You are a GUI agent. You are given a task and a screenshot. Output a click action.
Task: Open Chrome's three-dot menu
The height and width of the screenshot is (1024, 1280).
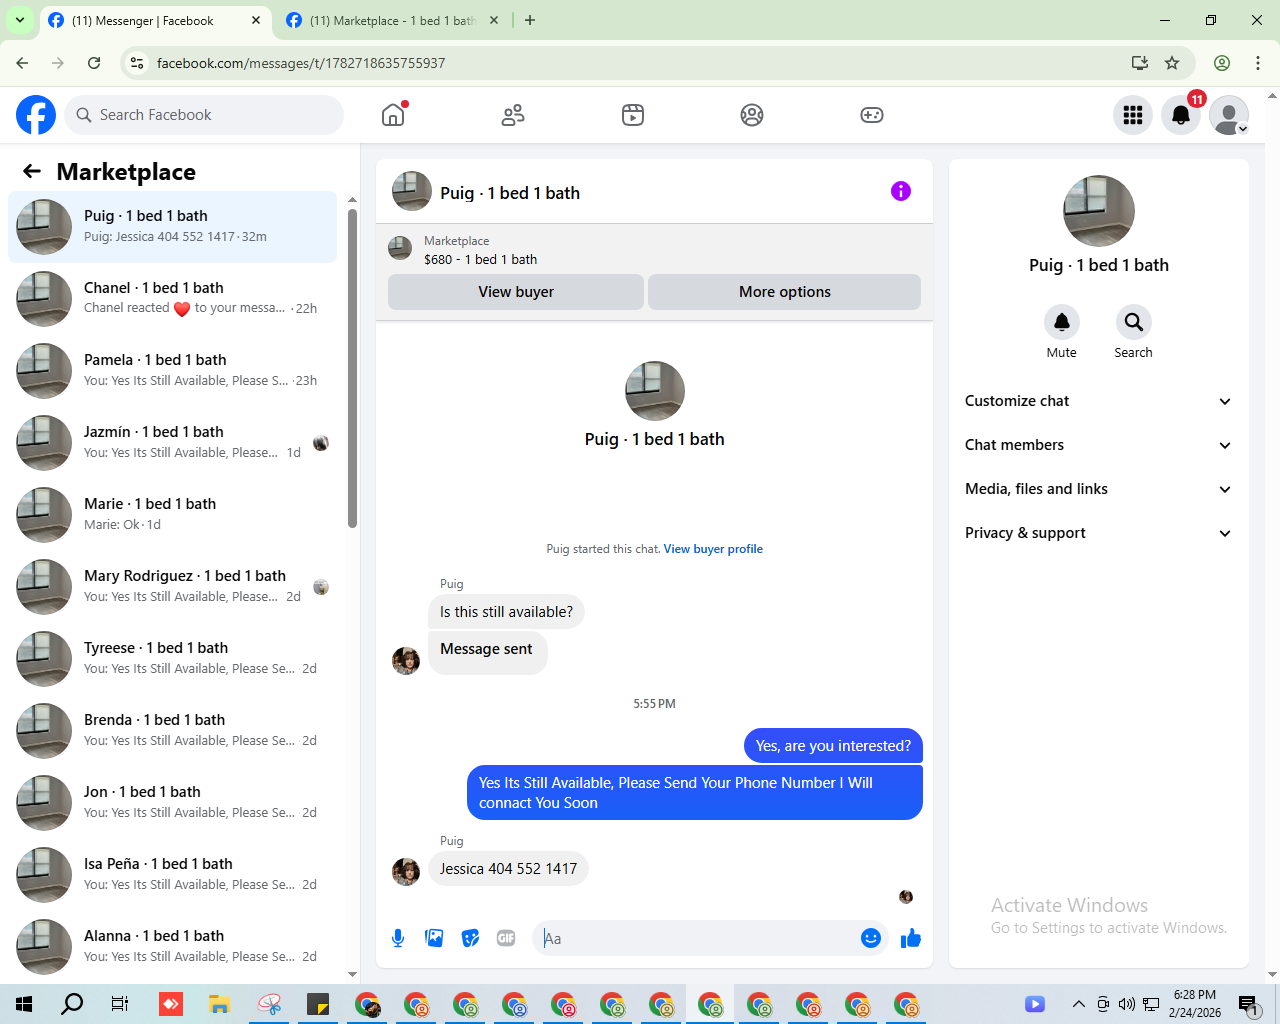(1258, 63)
